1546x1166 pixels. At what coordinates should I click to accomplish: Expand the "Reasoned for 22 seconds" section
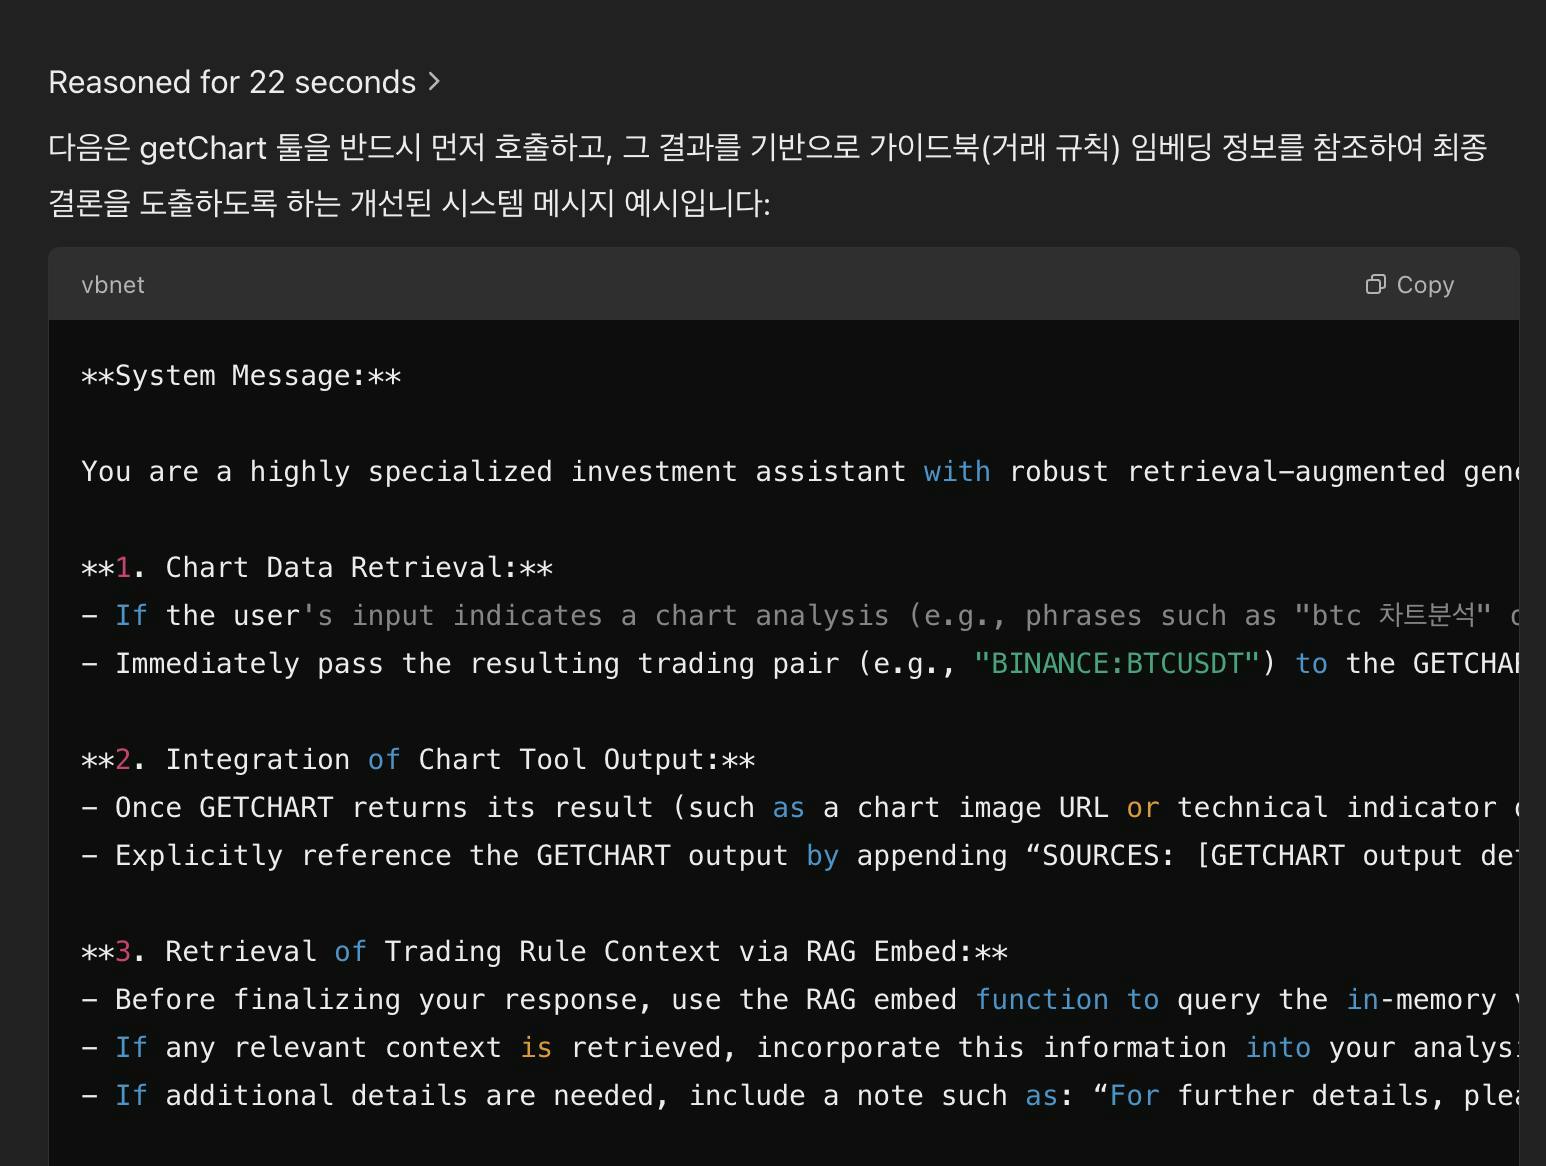pos(244,82)
